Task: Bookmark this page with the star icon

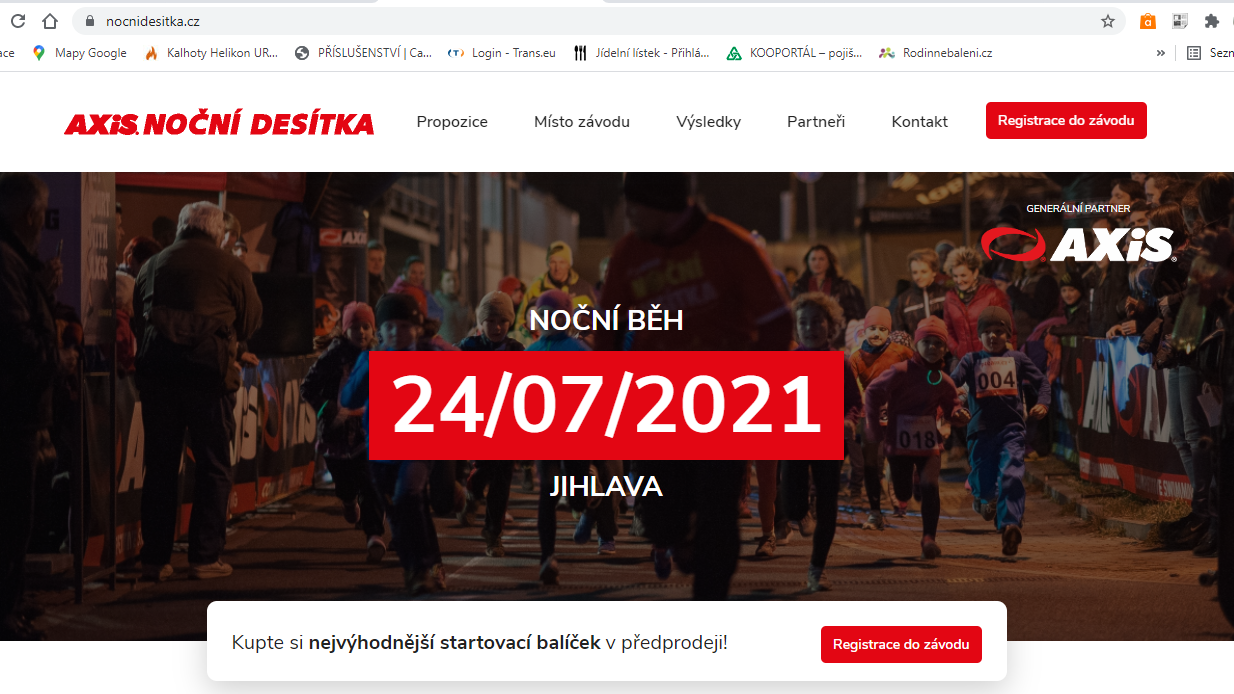Action: point(1108,21)
